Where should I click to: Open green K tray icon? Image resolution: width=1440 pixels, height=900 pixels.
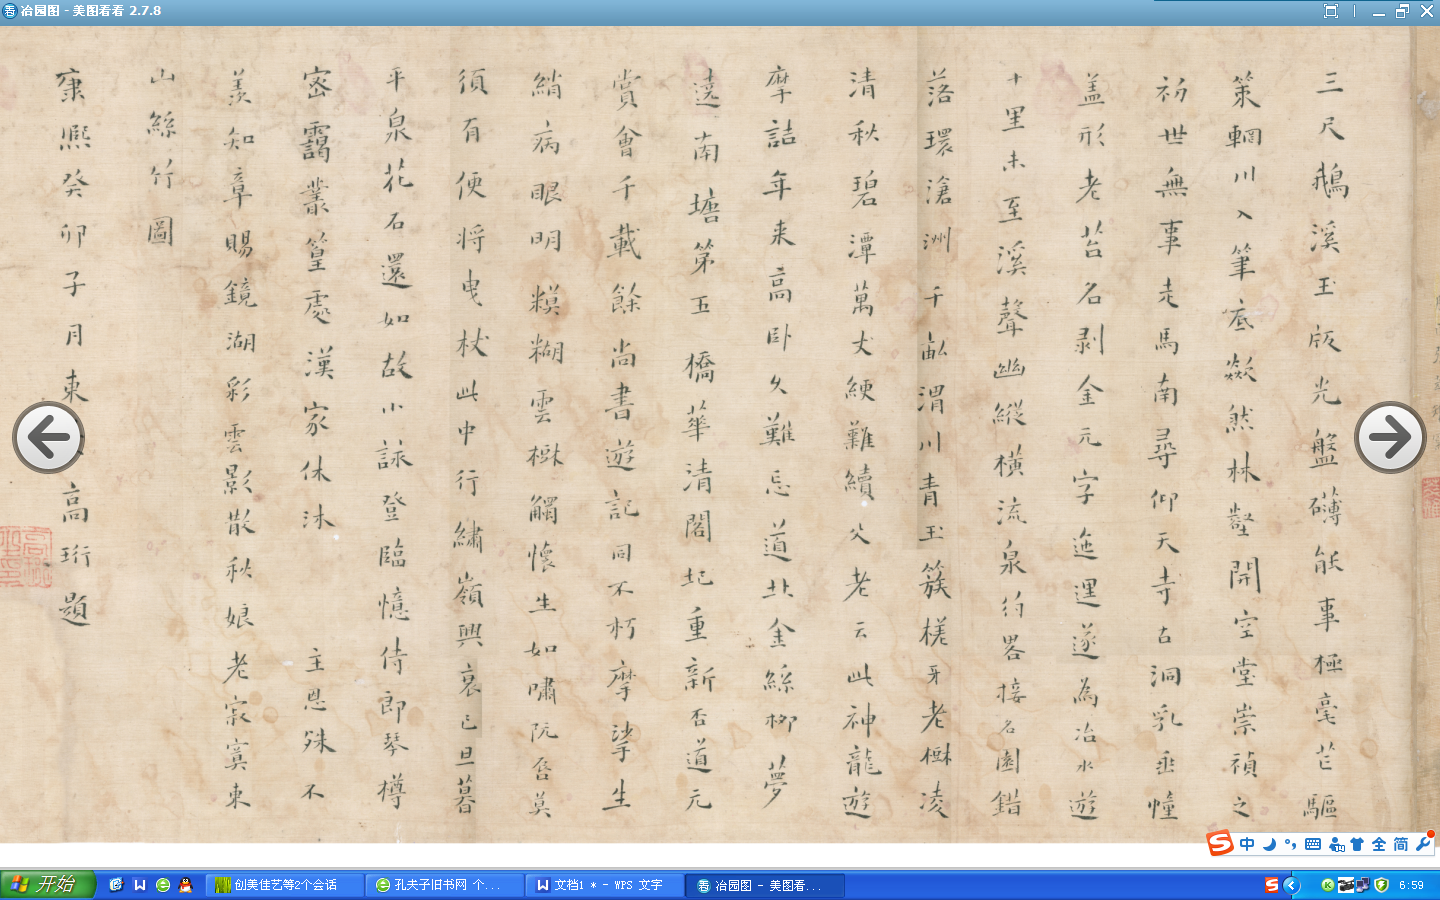coord(1327,885)
